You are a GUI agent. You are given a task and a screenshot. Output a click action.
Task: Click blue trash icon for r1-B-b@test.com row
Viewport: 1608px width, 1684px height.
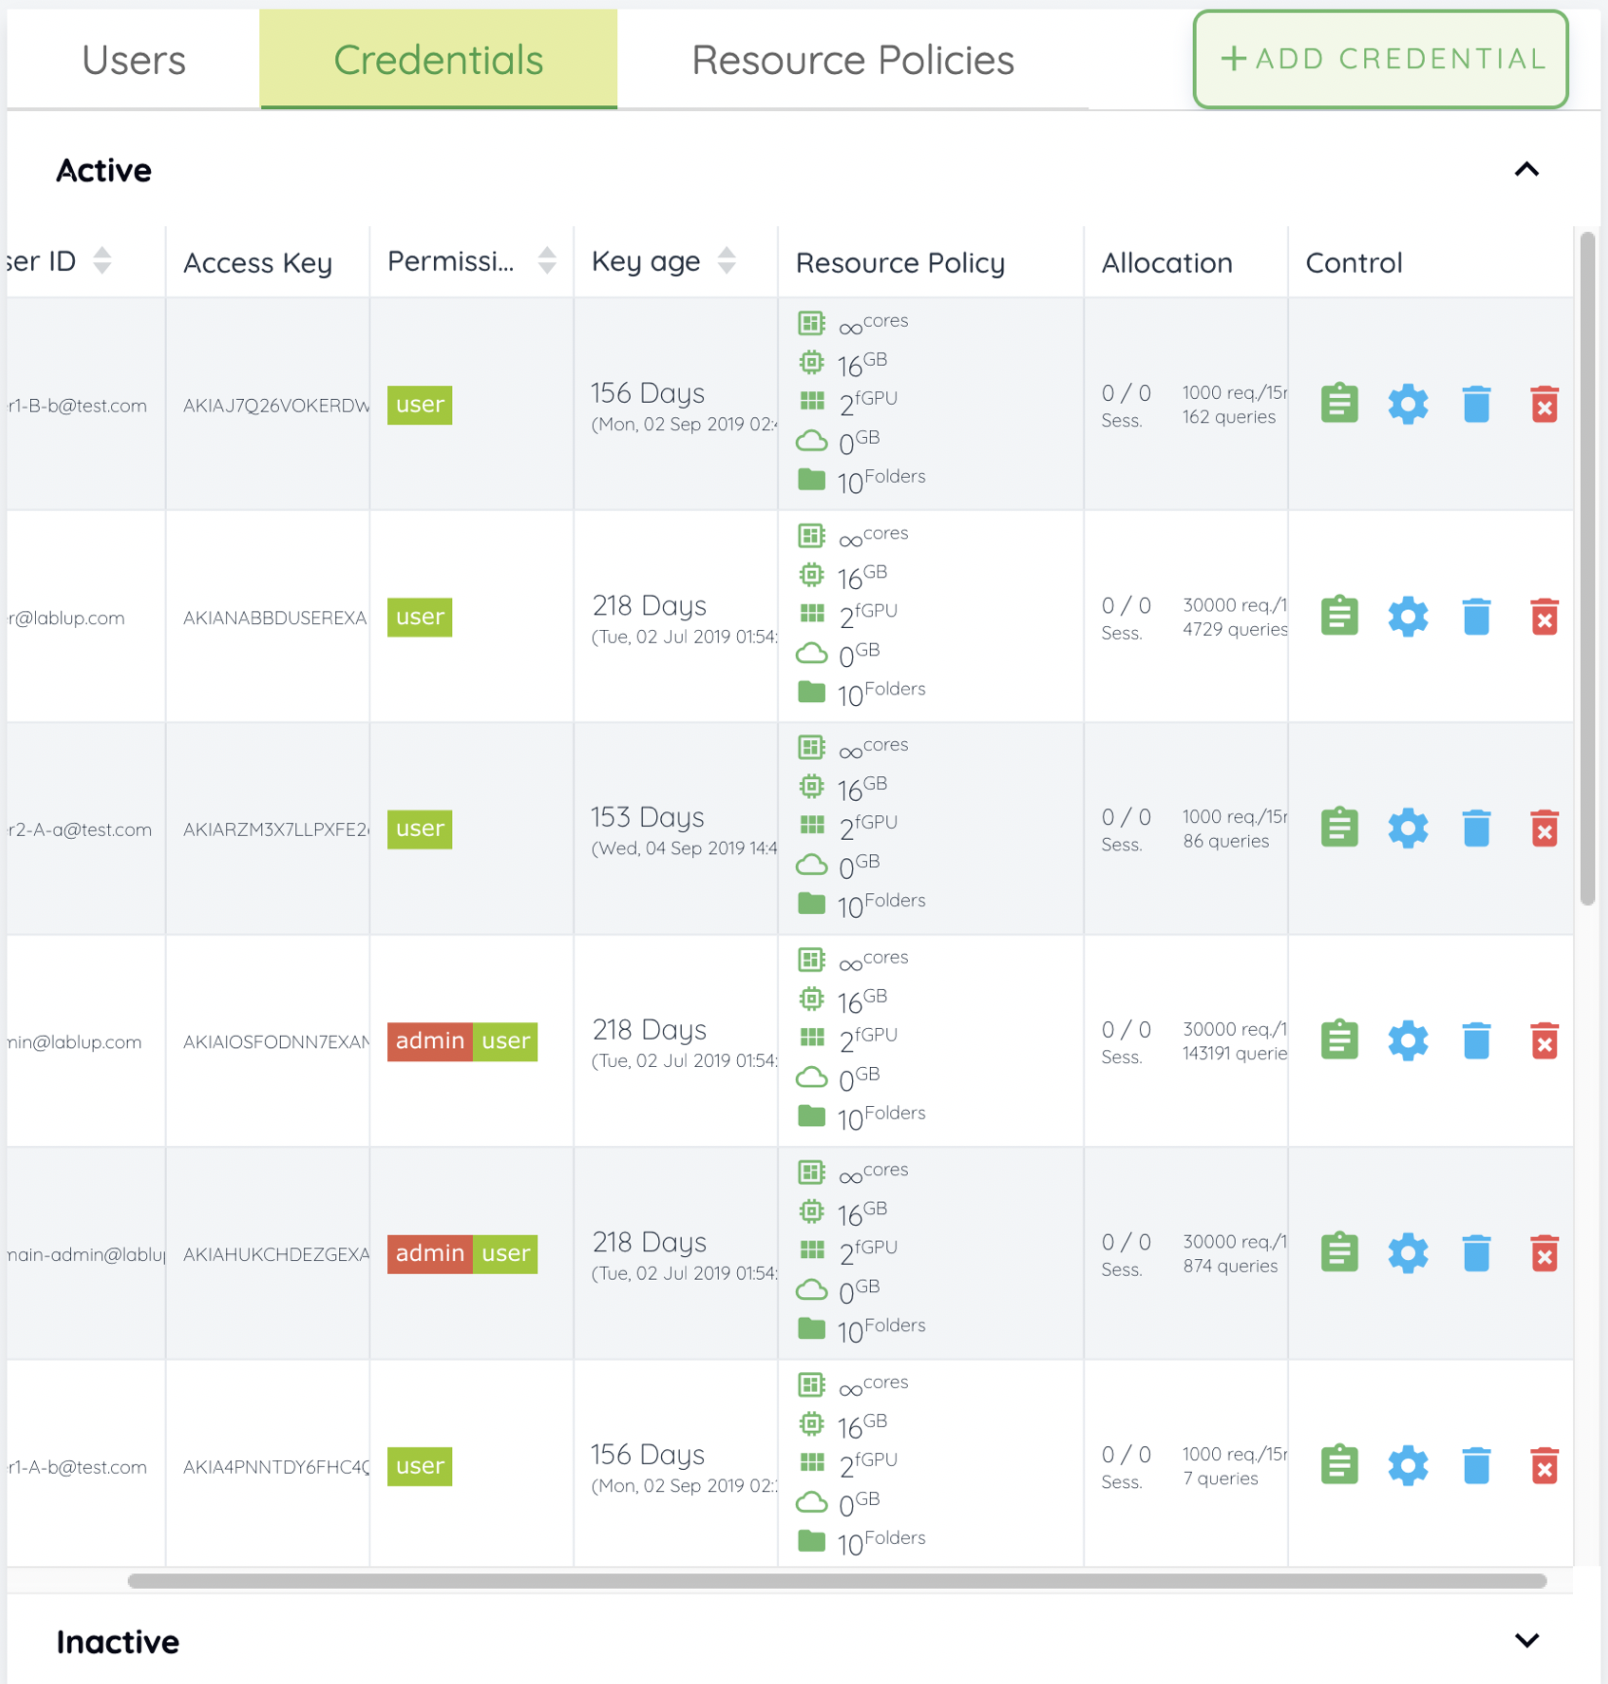coord(1476,404)
